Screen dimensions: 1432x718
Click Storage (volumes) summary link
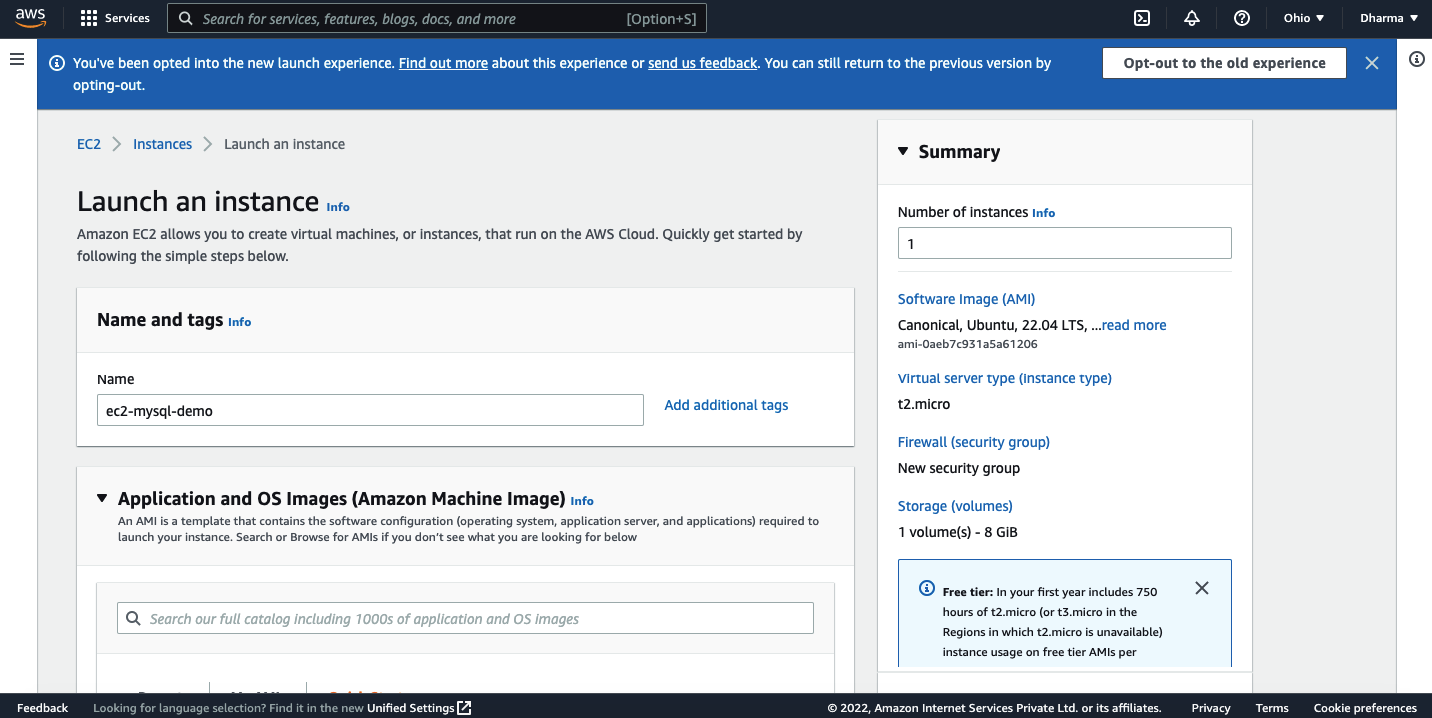point(955,506)
